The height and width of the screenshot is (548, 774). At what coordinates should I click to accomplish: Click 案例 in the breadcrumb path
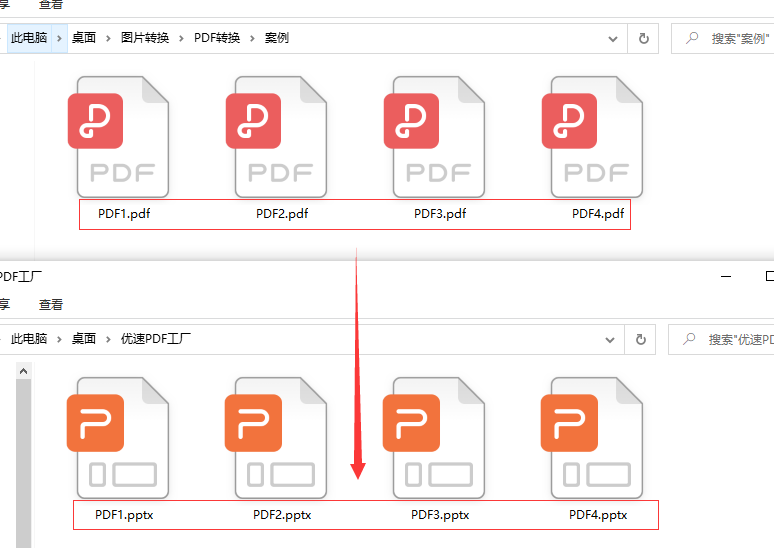coord(276,38)
